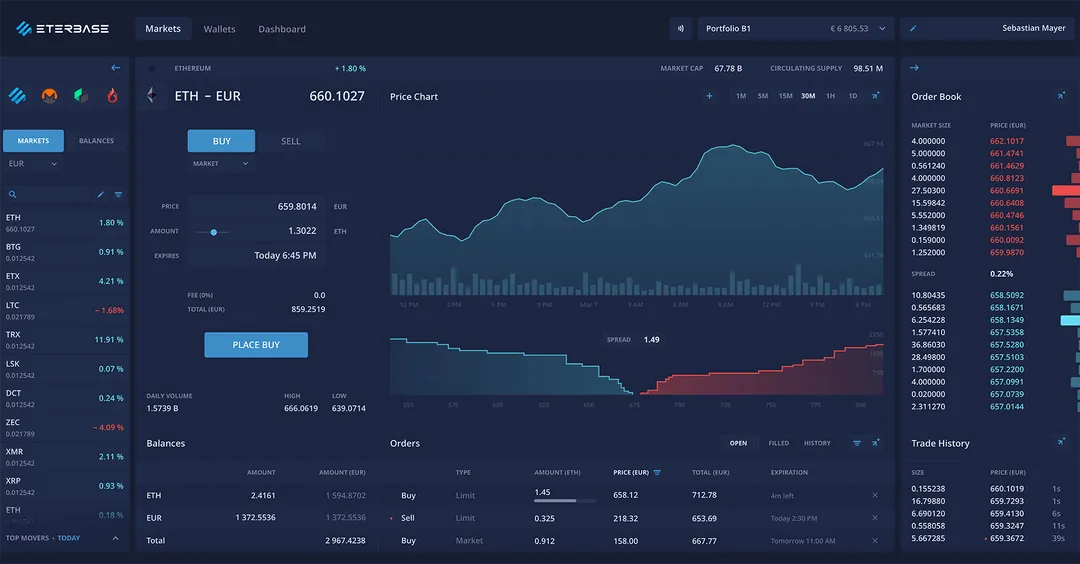Screen dimensions: 1080x564
Task: Favorite Ethereum with the star icon
Action: pos(152,68)
